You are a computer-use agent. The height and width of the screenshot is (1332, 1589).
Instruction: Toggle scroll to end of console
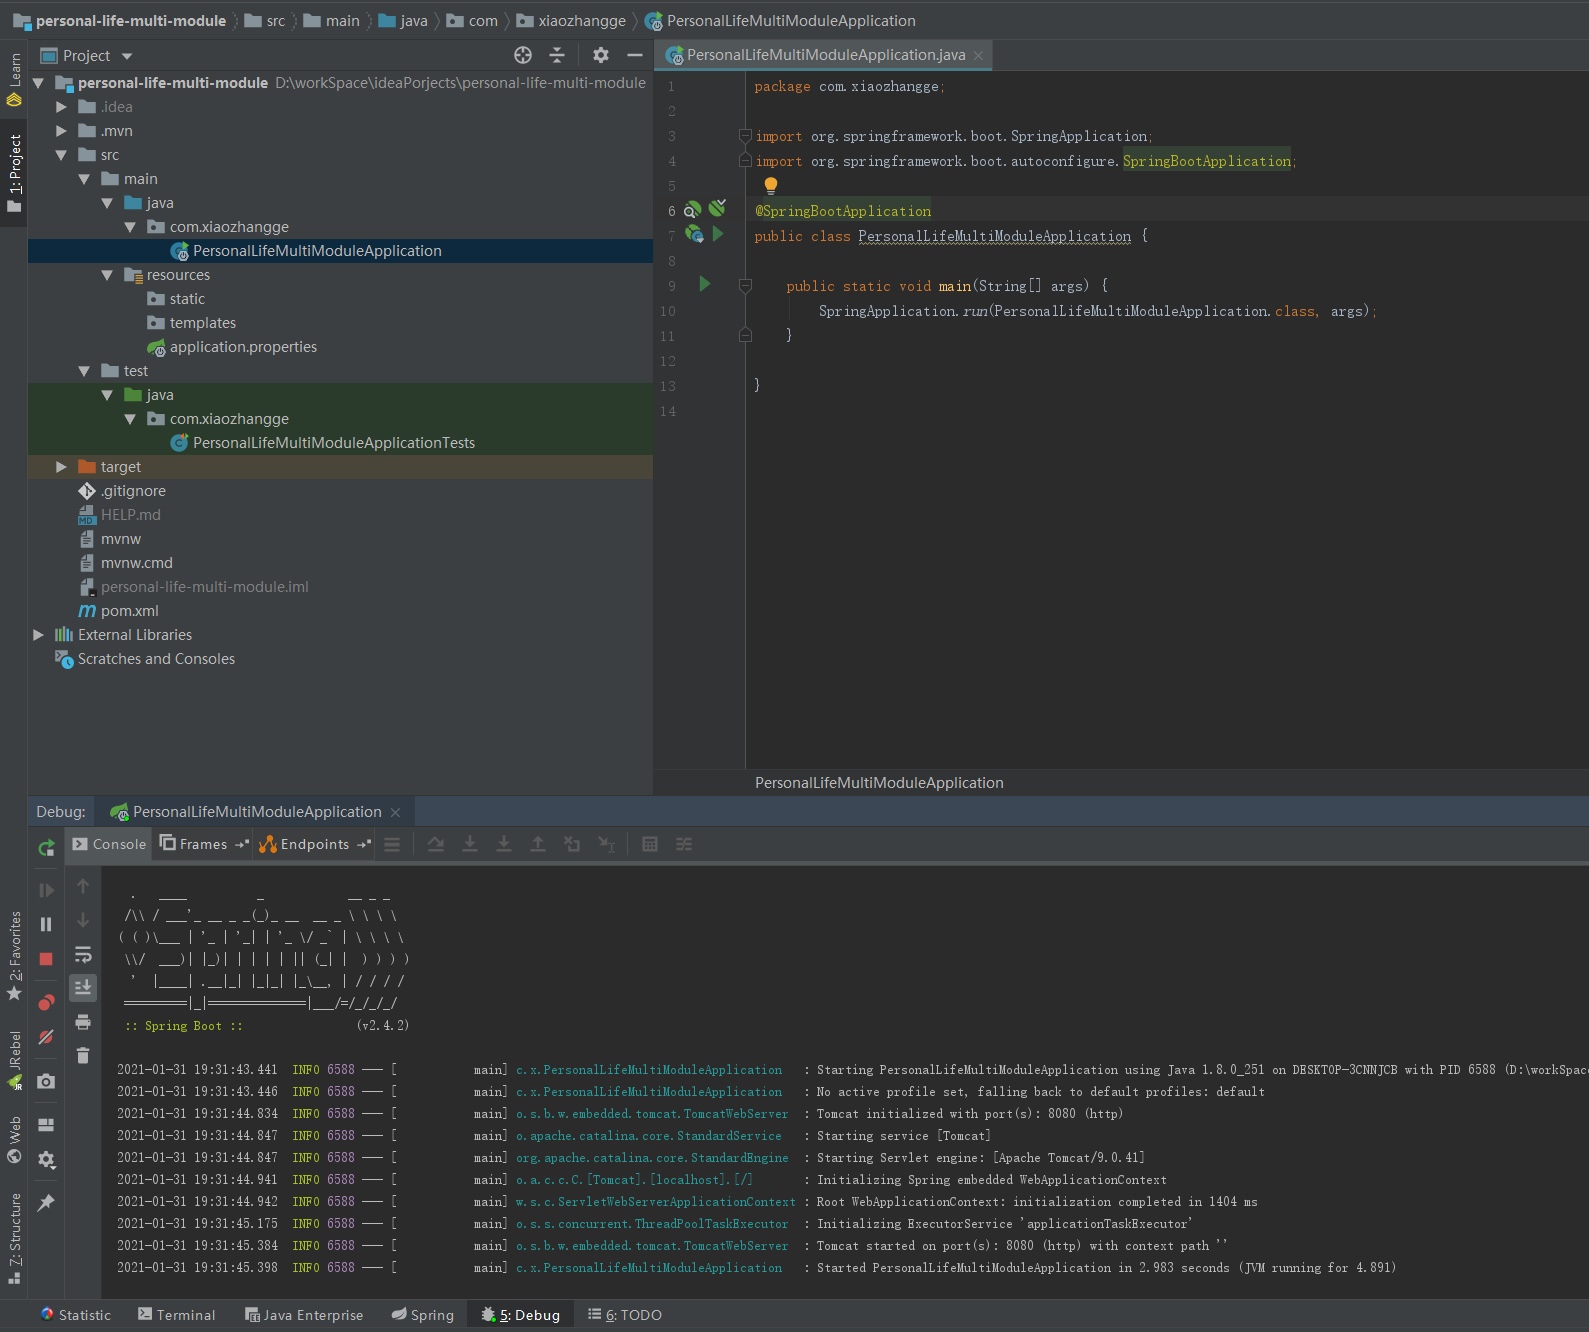click(83, 988)
